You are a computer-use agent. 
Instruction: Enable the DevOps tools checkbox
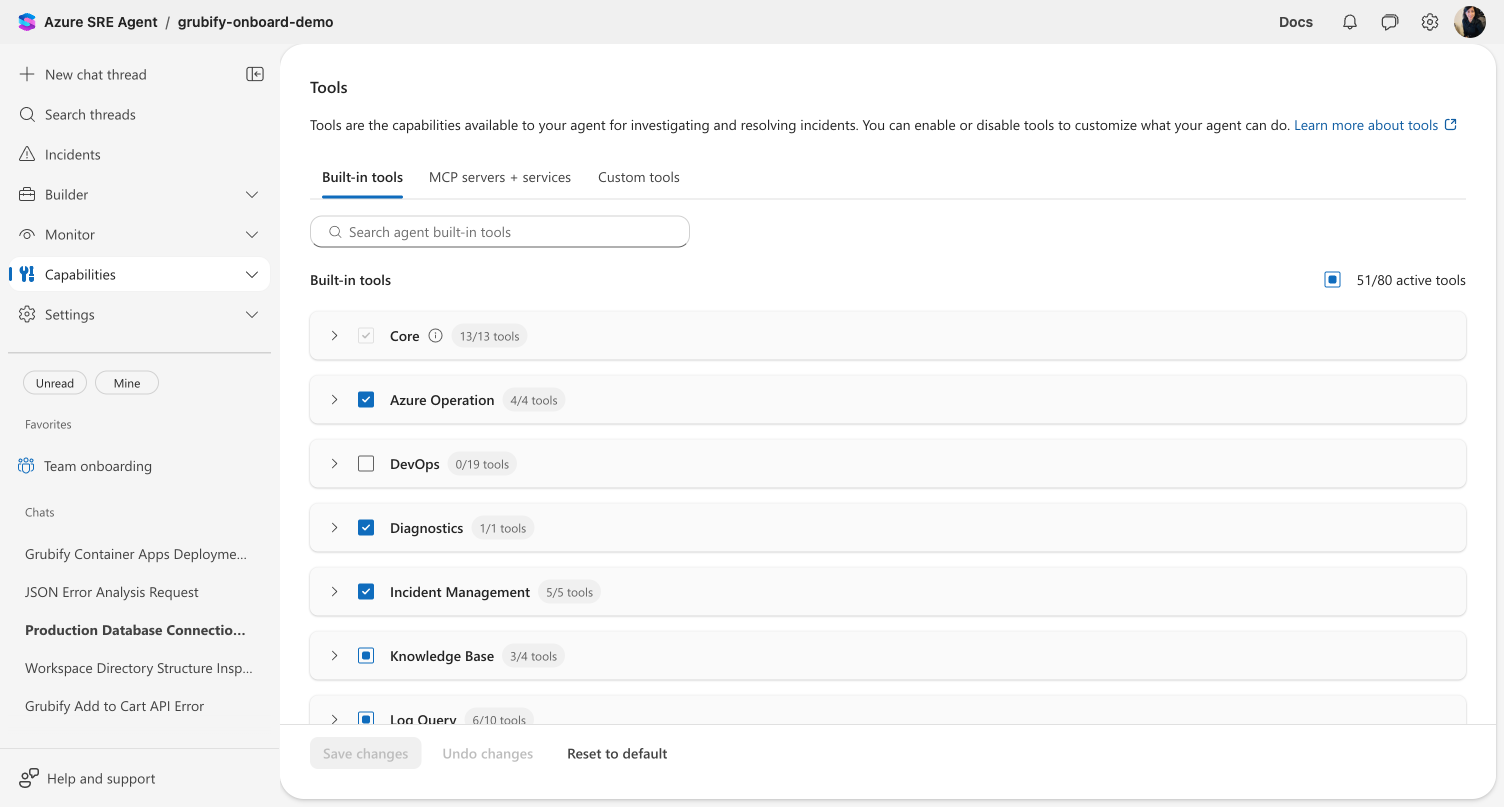coord(366,464)
